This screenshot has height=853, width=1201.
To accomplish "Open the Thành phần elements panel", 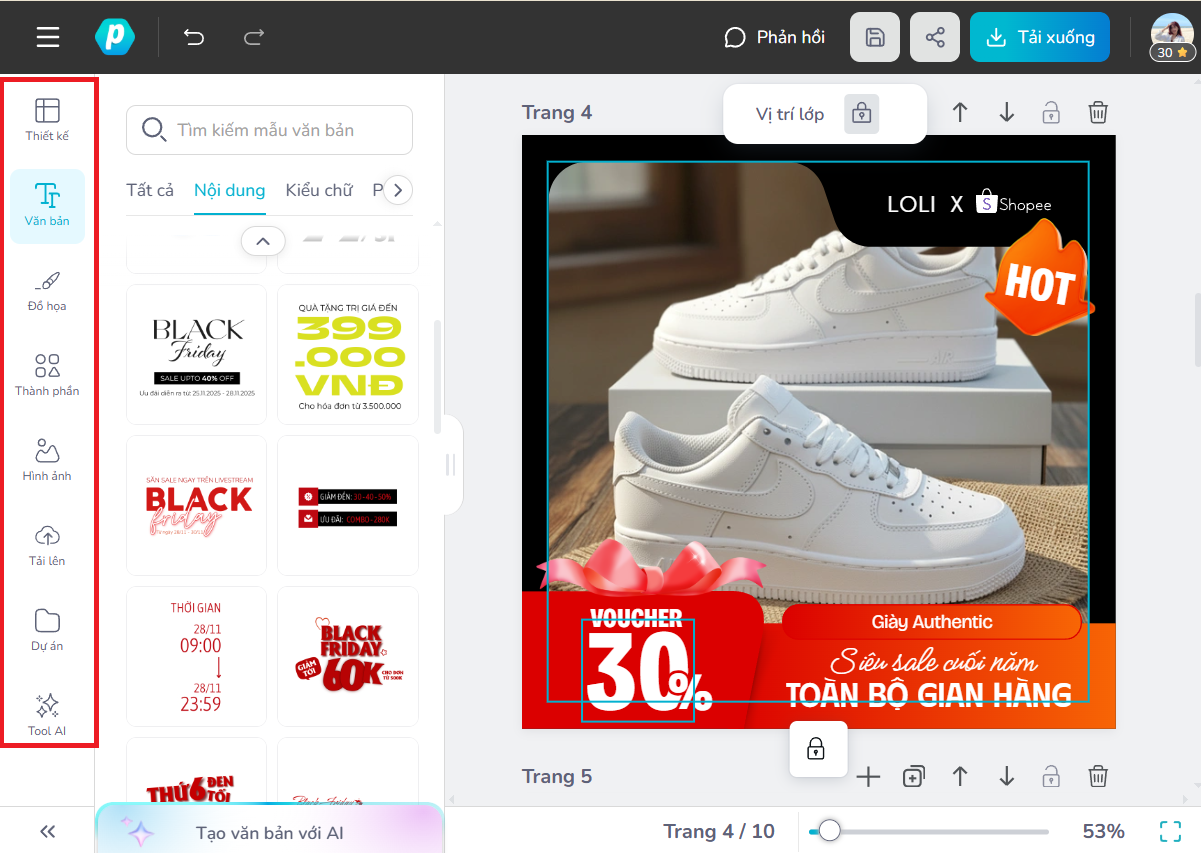I will click(x=47, y=375).
